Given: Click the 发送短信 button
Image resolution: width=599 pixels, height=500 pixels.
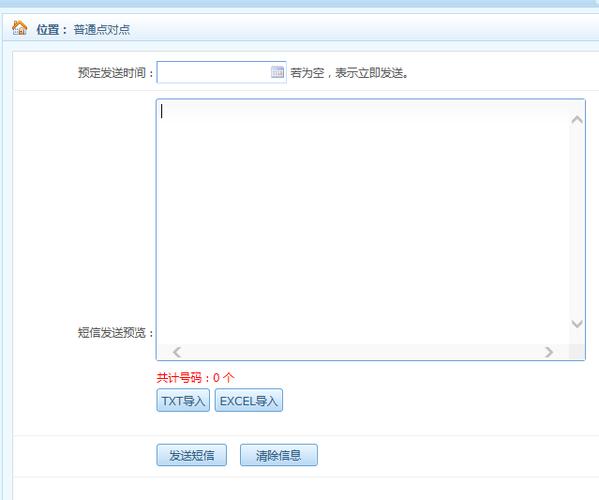Looking at the screenshot, I should (x=191, y=455).
